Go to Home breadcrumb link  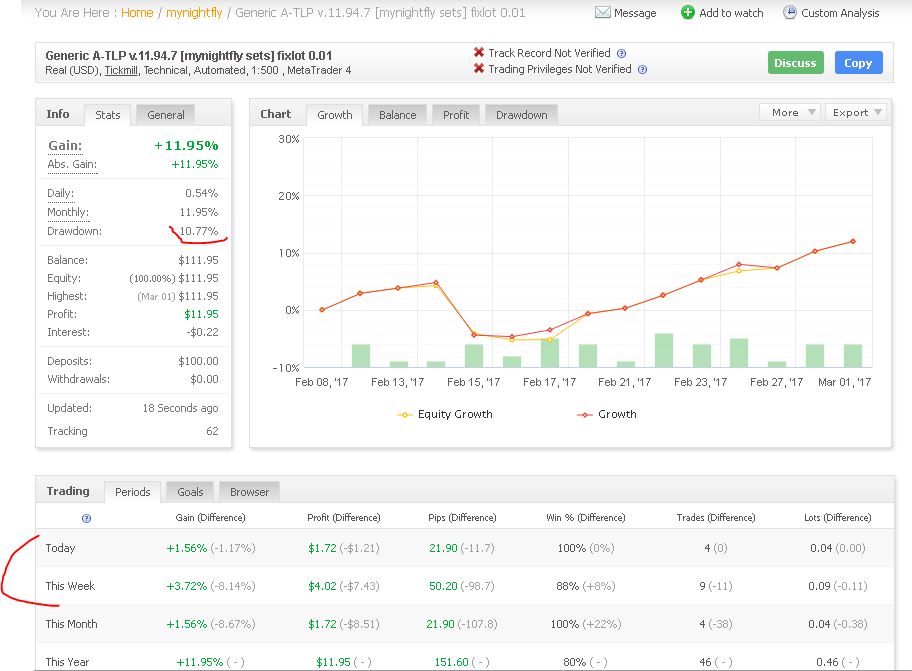(137, 13)
